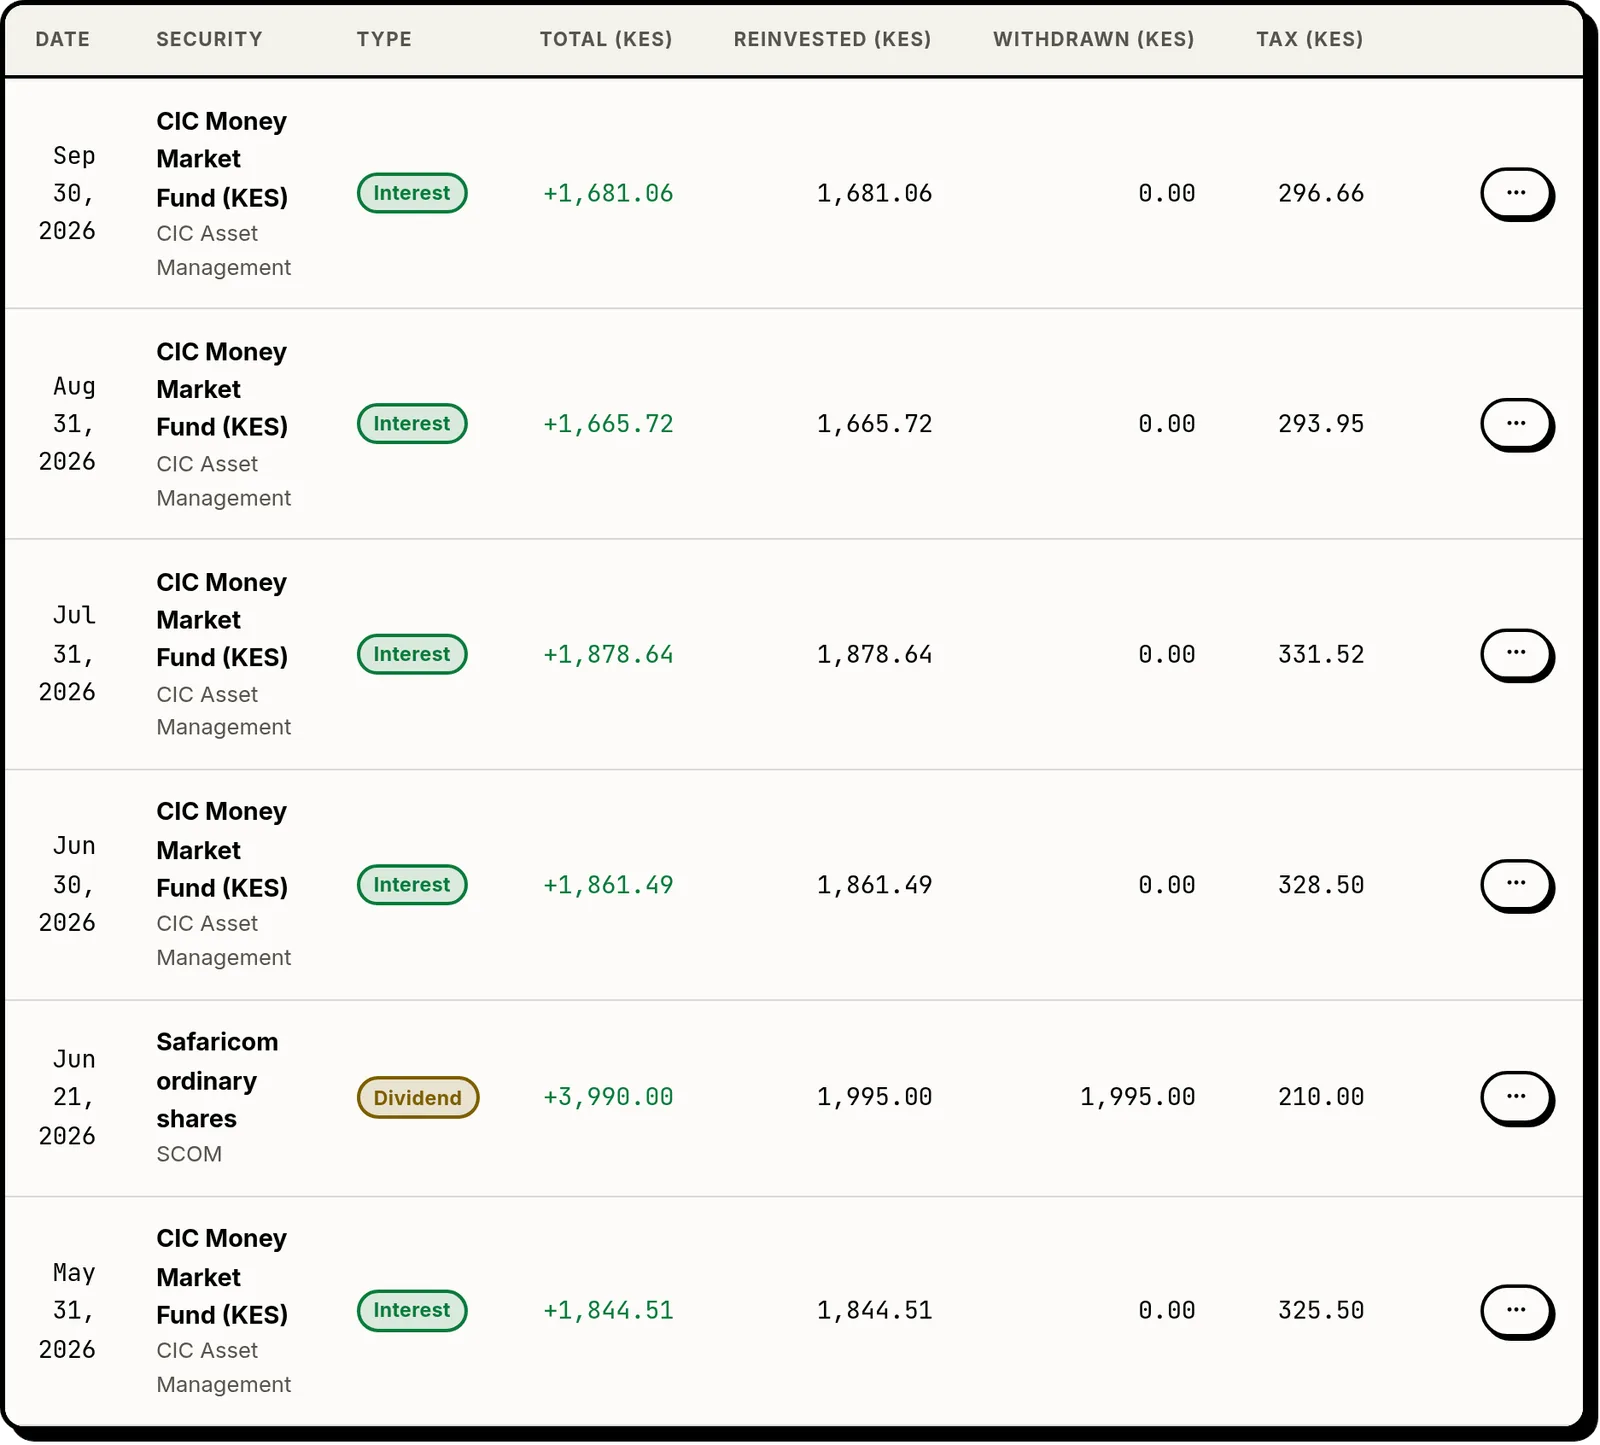
Task: Click the TOTAL (KES) column header
Action: point(606,39)
